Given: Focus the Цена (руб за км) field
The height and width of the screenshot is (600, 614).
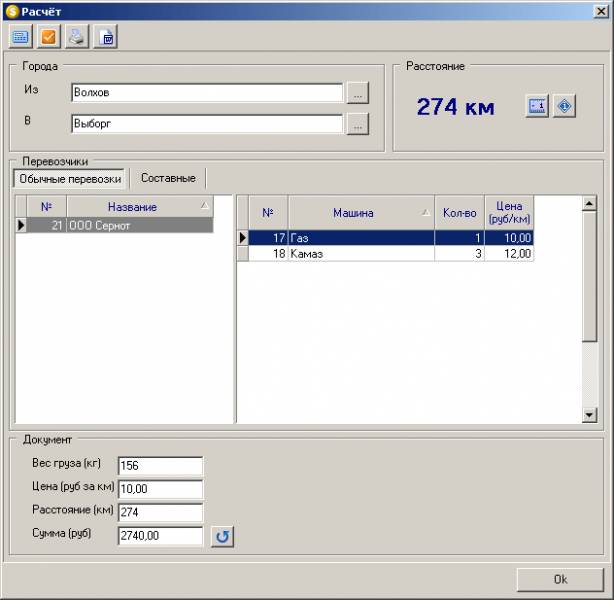Looking at the screenshot, I should [x=161, y=489].
